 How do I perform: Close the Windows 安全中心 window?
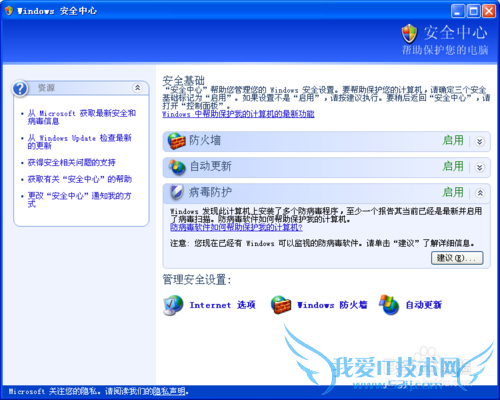click(x=489, y=11)
